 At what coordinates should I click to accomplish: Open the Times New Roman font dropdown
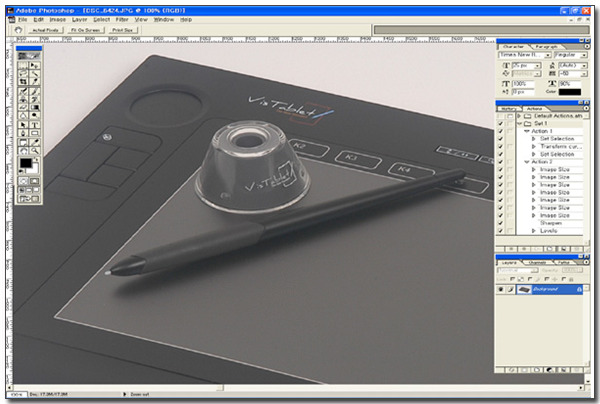(x=548, y=55)
